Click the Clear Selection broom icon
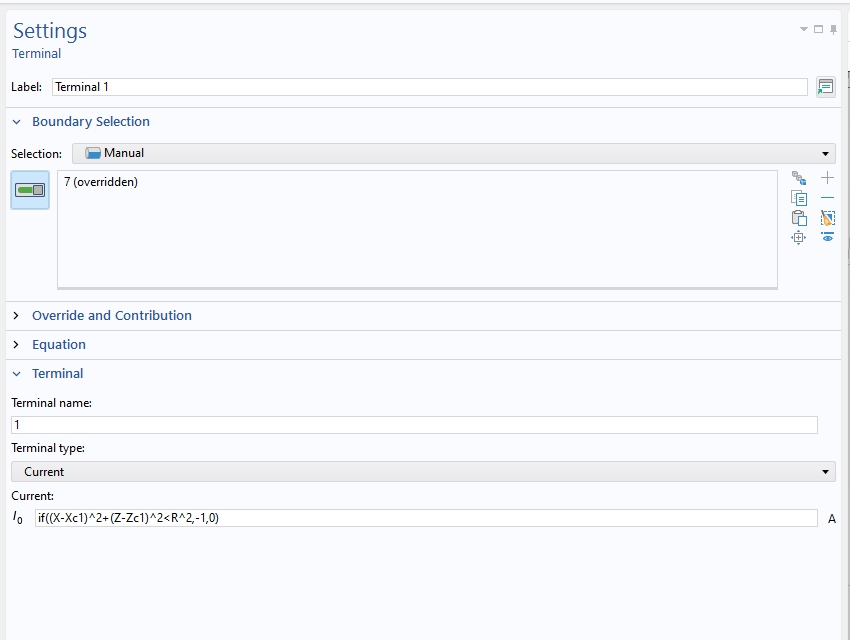 (827, 218)
